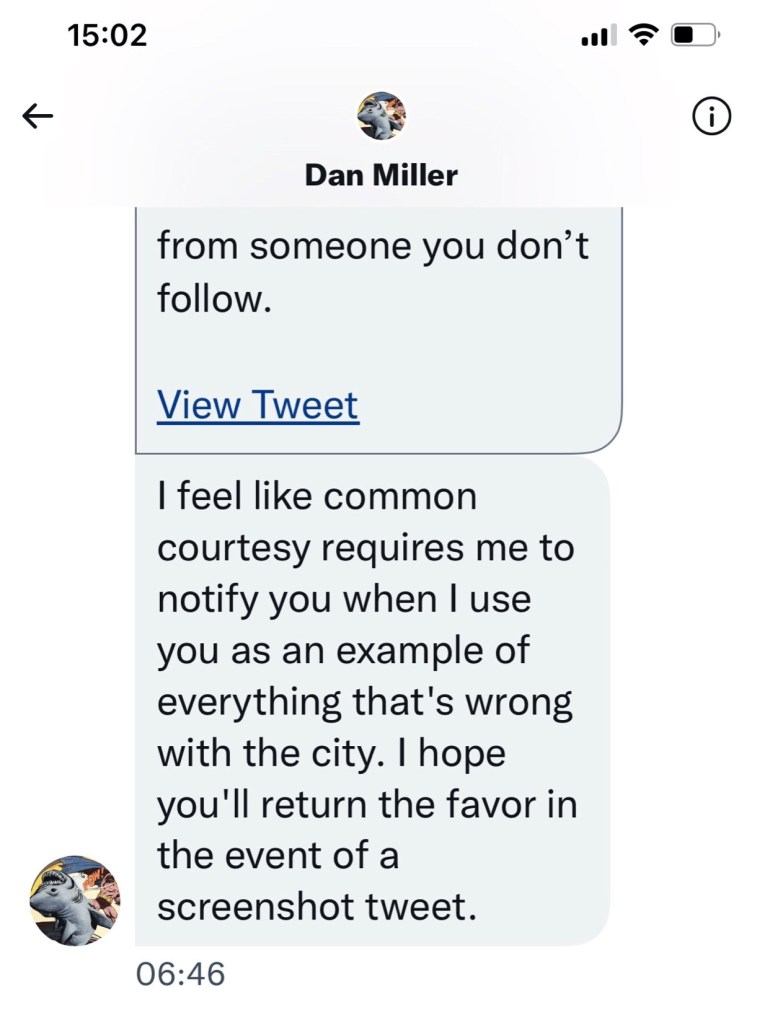Tap the "screenshot tweet." closing line

[313, 907]
